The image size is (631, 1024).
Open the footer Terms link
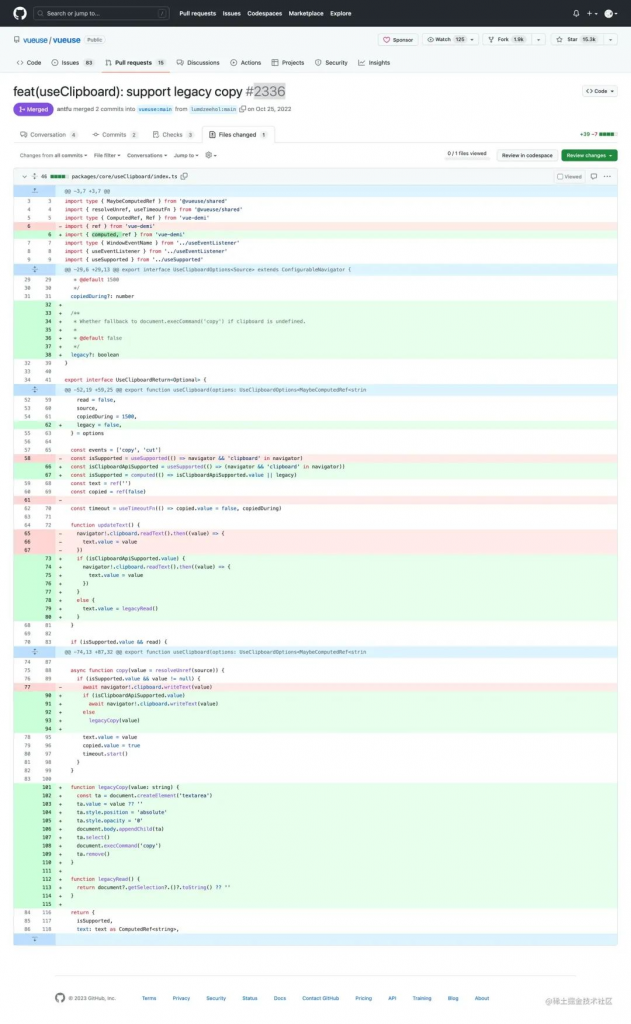[x=149, y=998]
